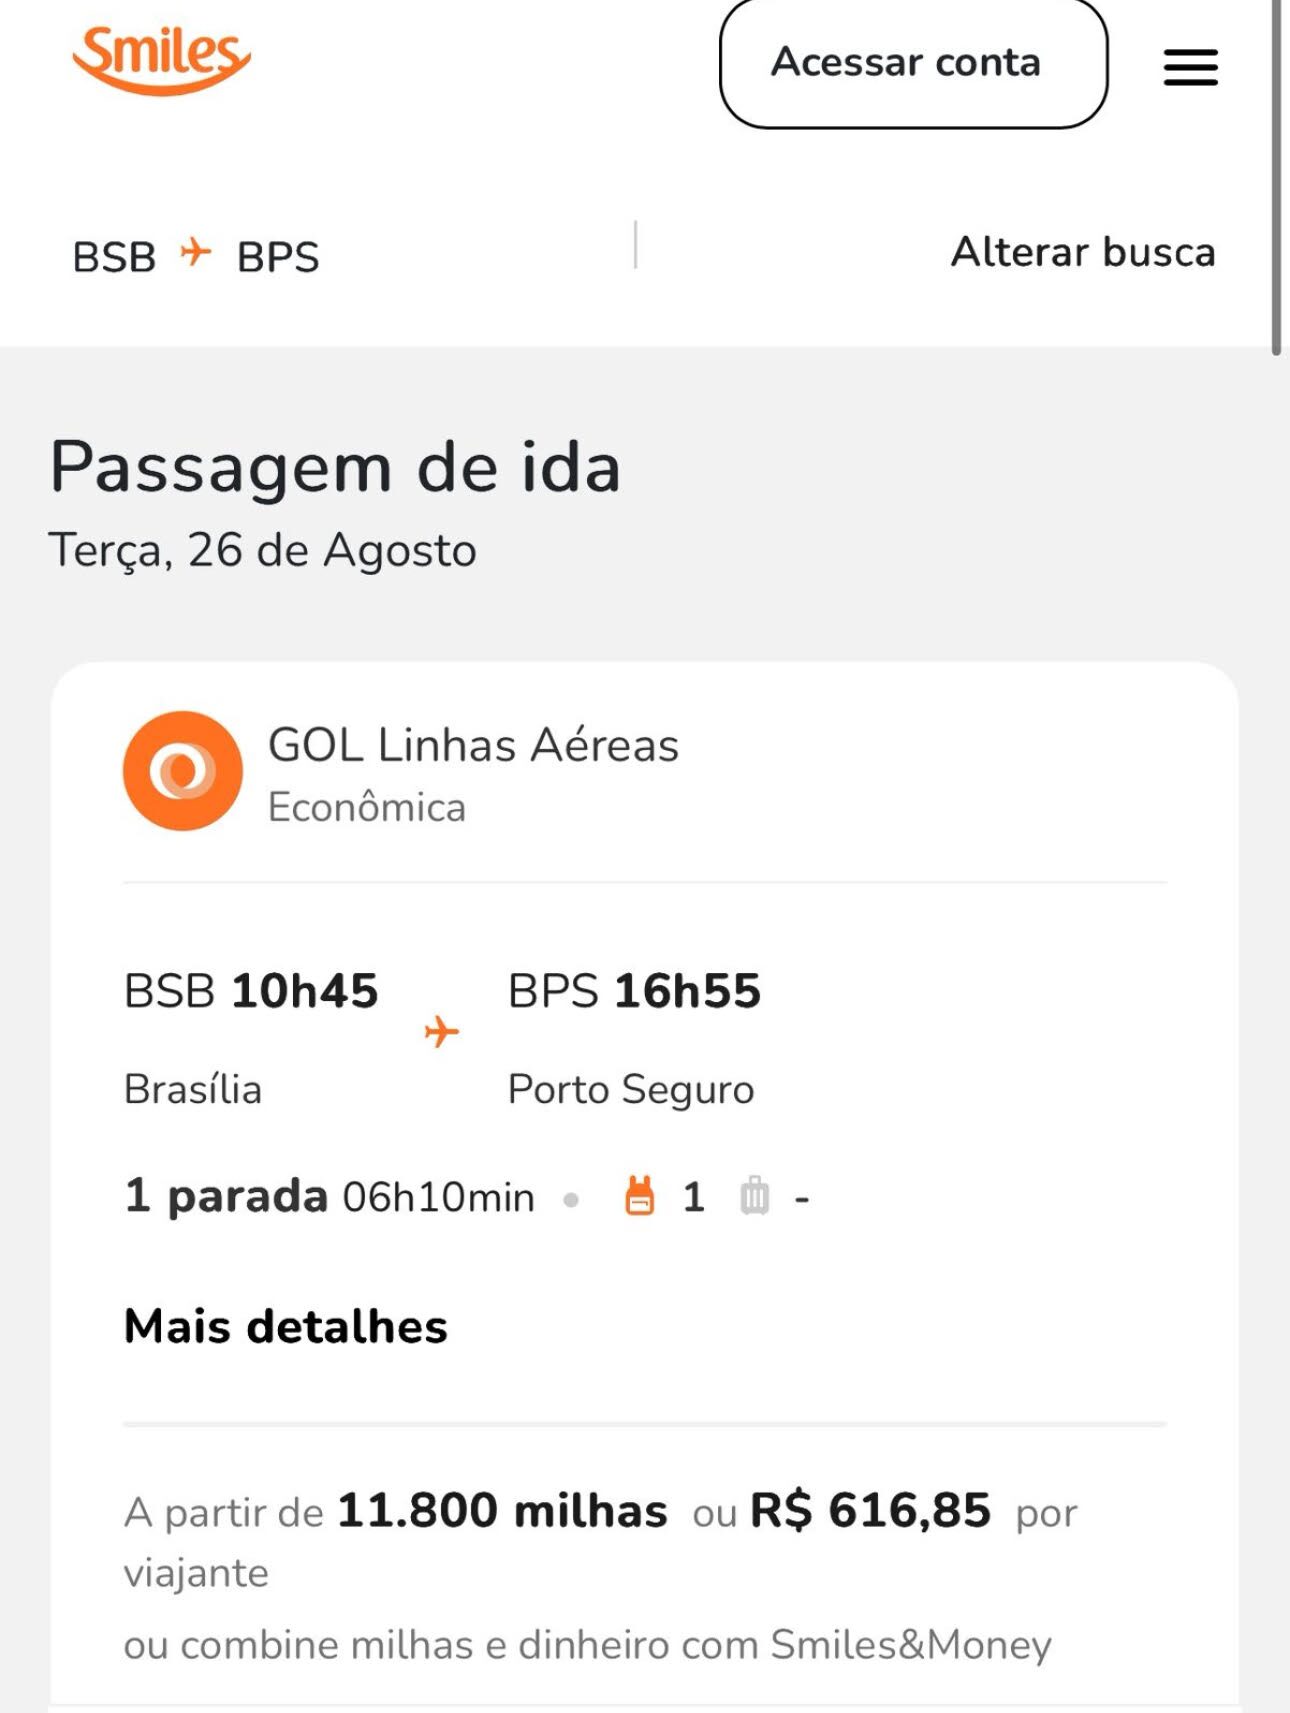Select the 11.800 milhas price
The image size is (1290, 1713).
pos(502,1510)
